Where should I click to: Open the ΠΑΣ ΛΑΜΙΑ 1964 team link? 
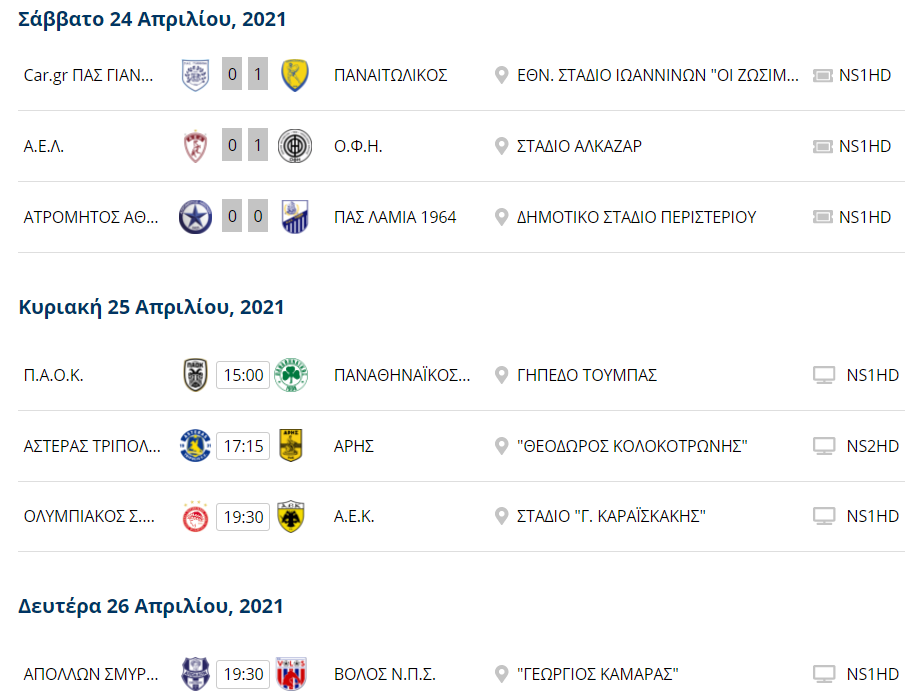[x=395, y=217]
